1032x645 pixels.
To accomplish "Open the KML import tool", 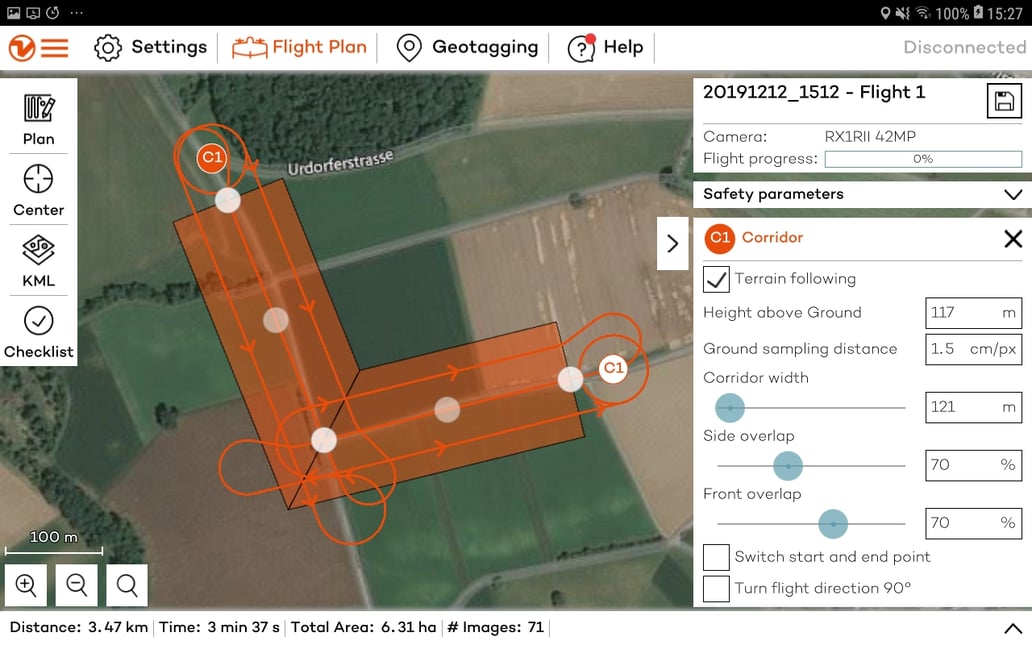I will pyautogui.click(x=39, y=260).
